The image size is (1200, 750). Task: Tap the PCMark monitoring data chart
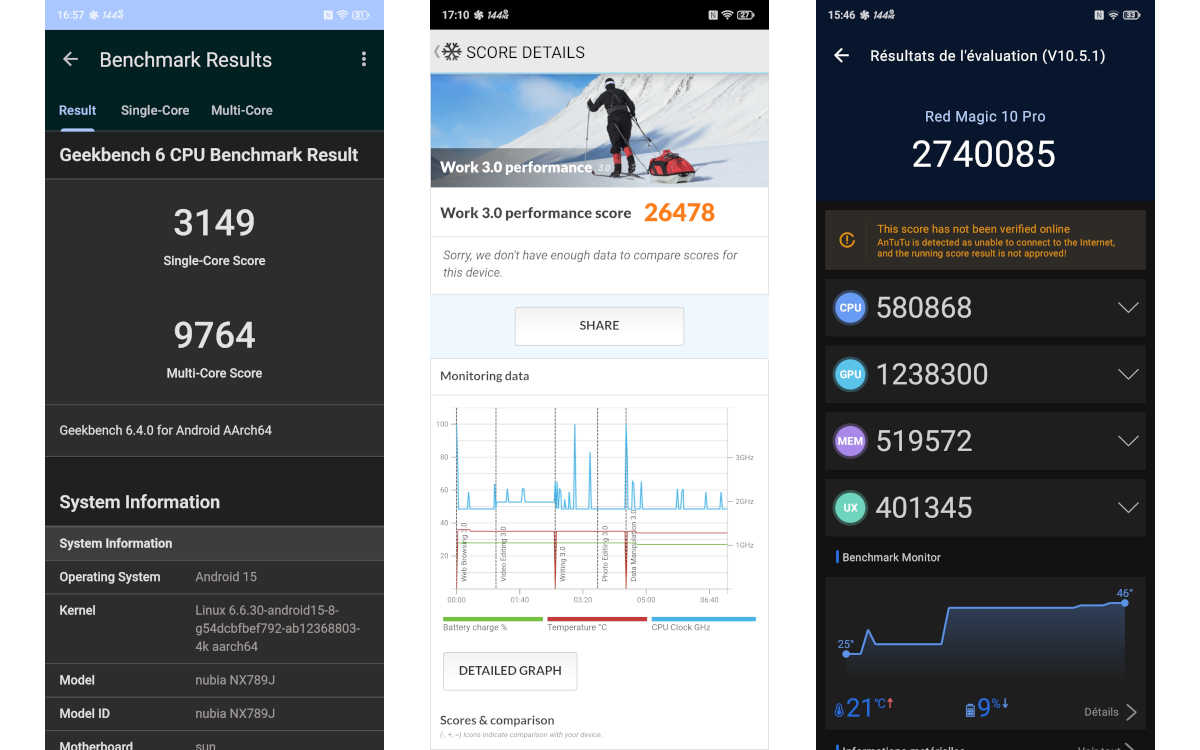pos(594,505)
